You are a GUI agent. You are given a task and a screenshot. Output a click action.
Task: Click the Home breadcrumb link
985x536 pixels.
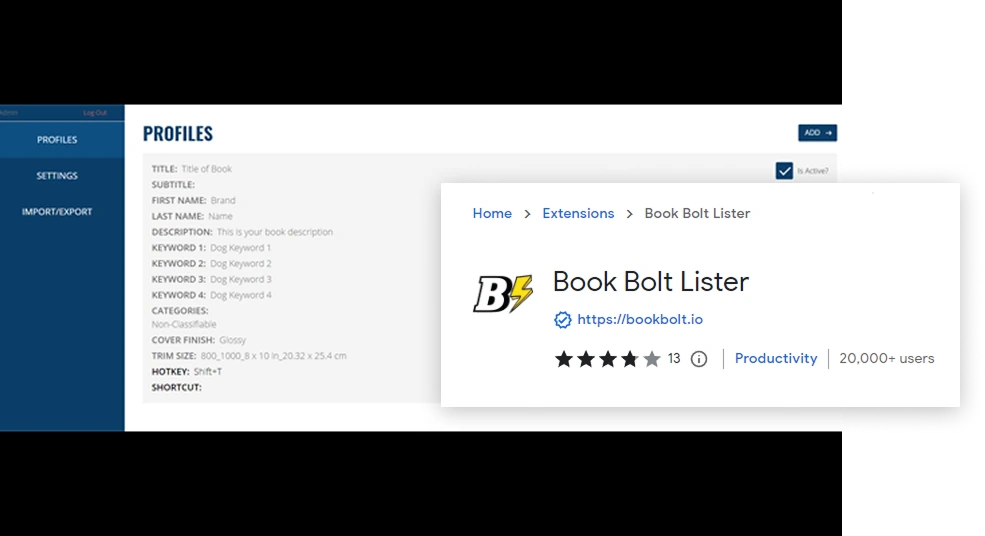point(492,214)
